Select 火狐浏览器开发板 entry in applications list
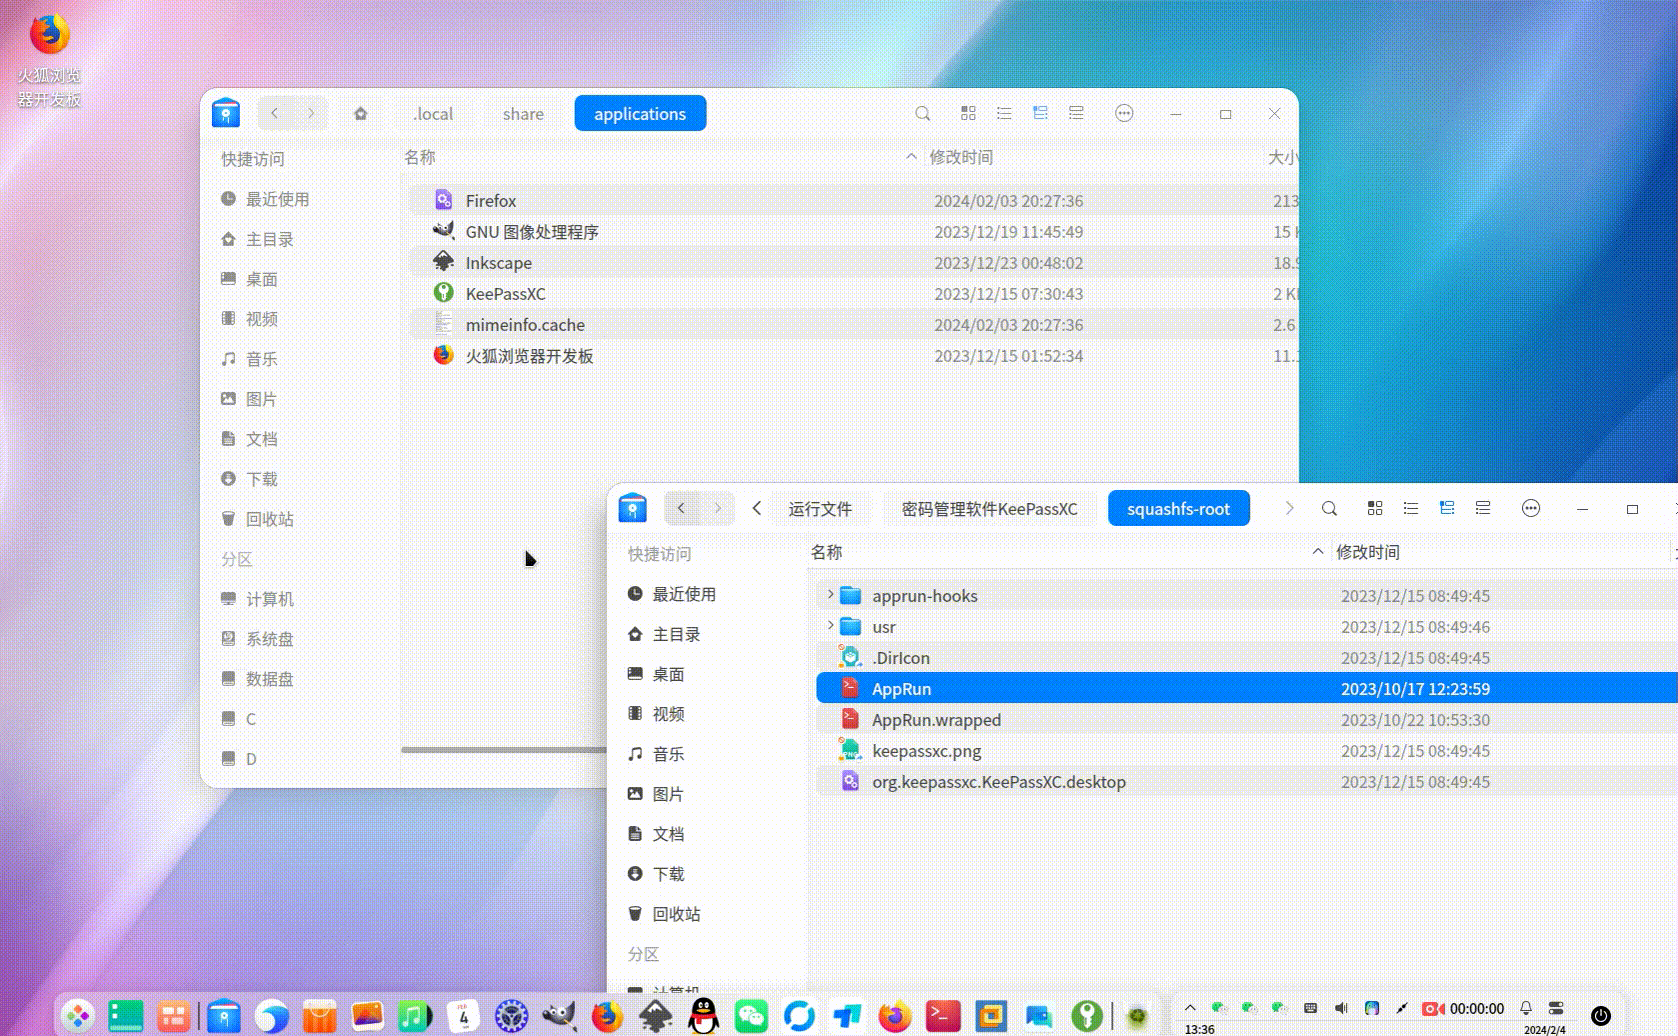This screenshot has height=1036, width=1678. tap(853, 355)
